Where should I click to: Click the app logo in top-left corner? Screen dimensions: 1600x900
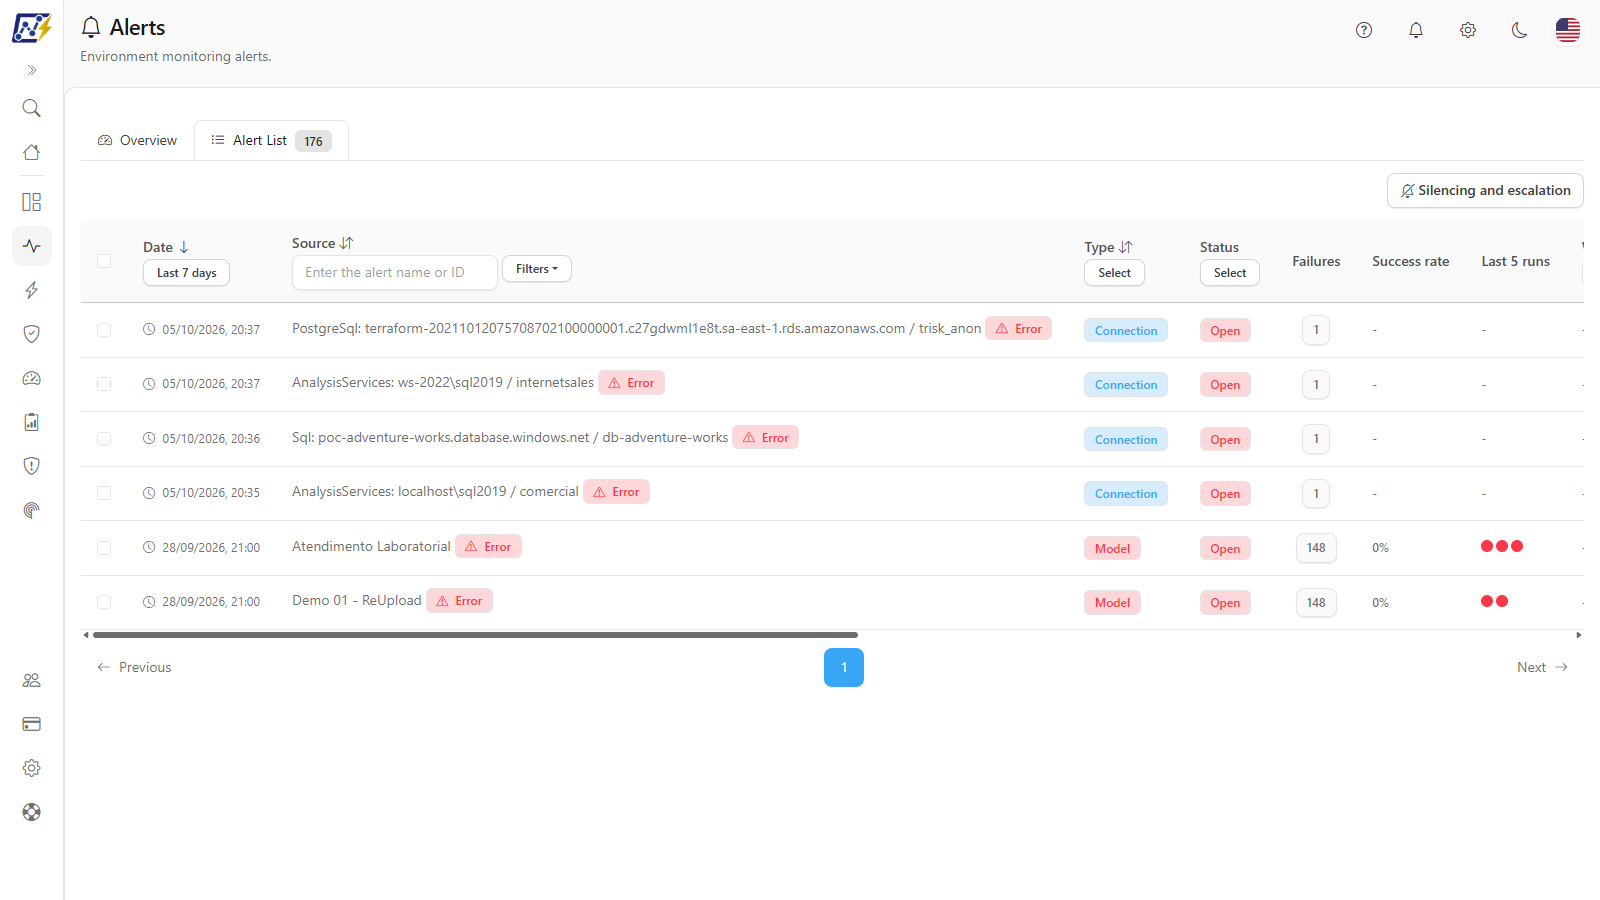tap(31, 27)
